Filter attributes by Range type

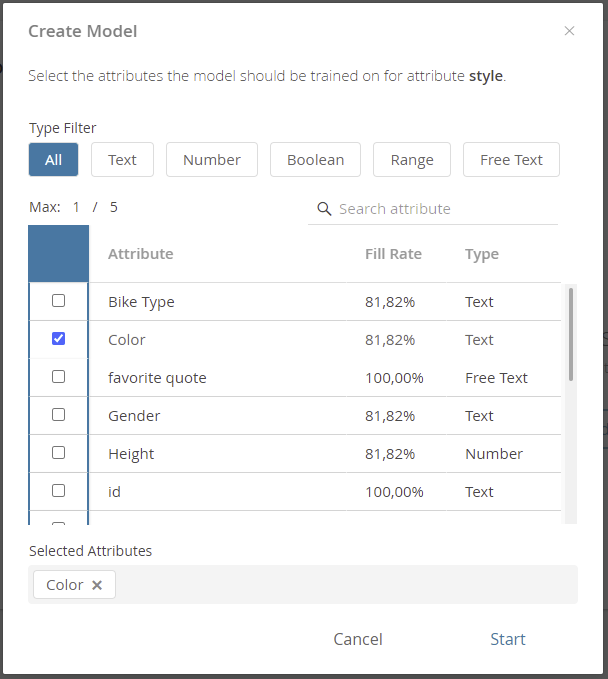(412, 160)
